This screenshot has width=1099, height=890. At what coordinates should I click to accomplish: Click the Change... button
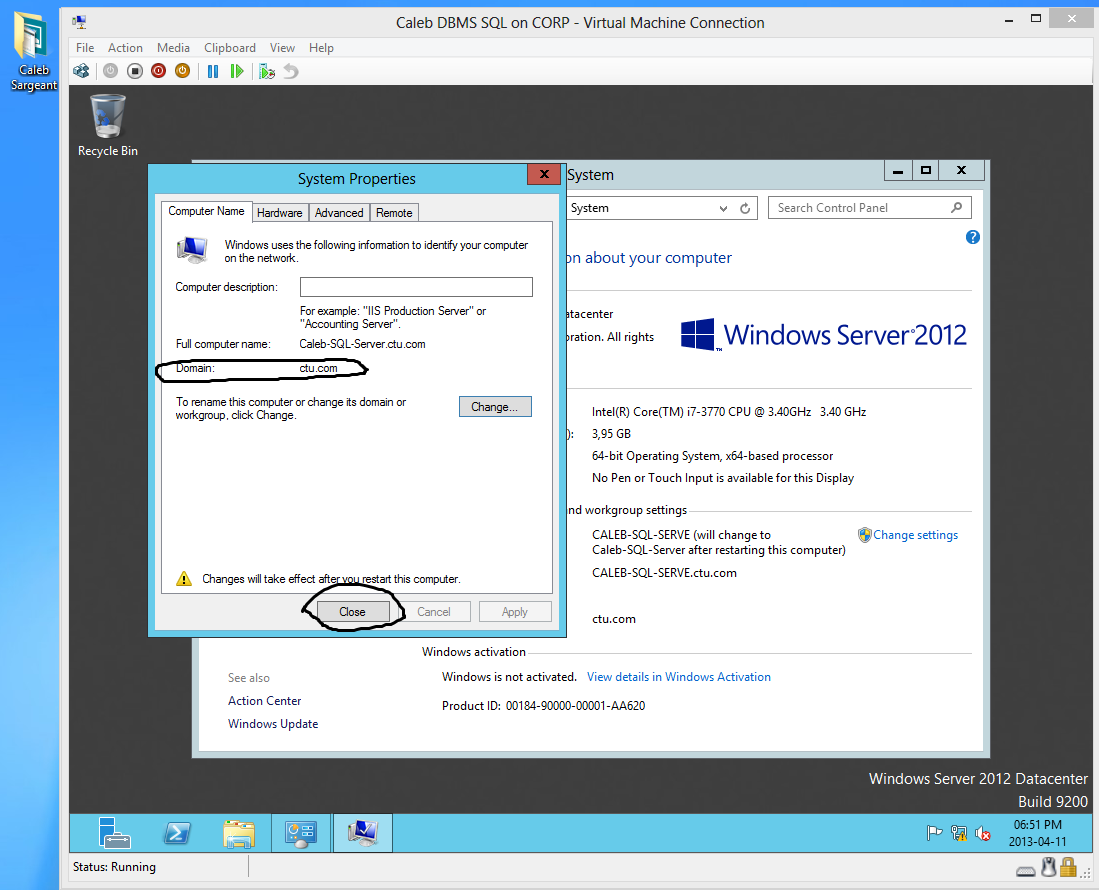[x=495, y=406]
